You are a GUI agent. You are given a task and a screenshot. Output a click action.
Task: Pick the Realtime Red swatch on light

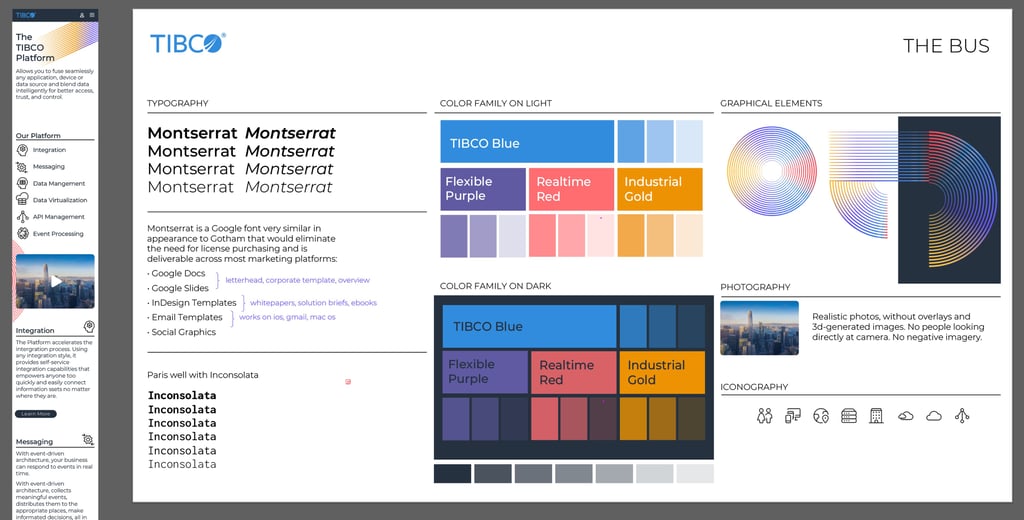pos(571,189)
